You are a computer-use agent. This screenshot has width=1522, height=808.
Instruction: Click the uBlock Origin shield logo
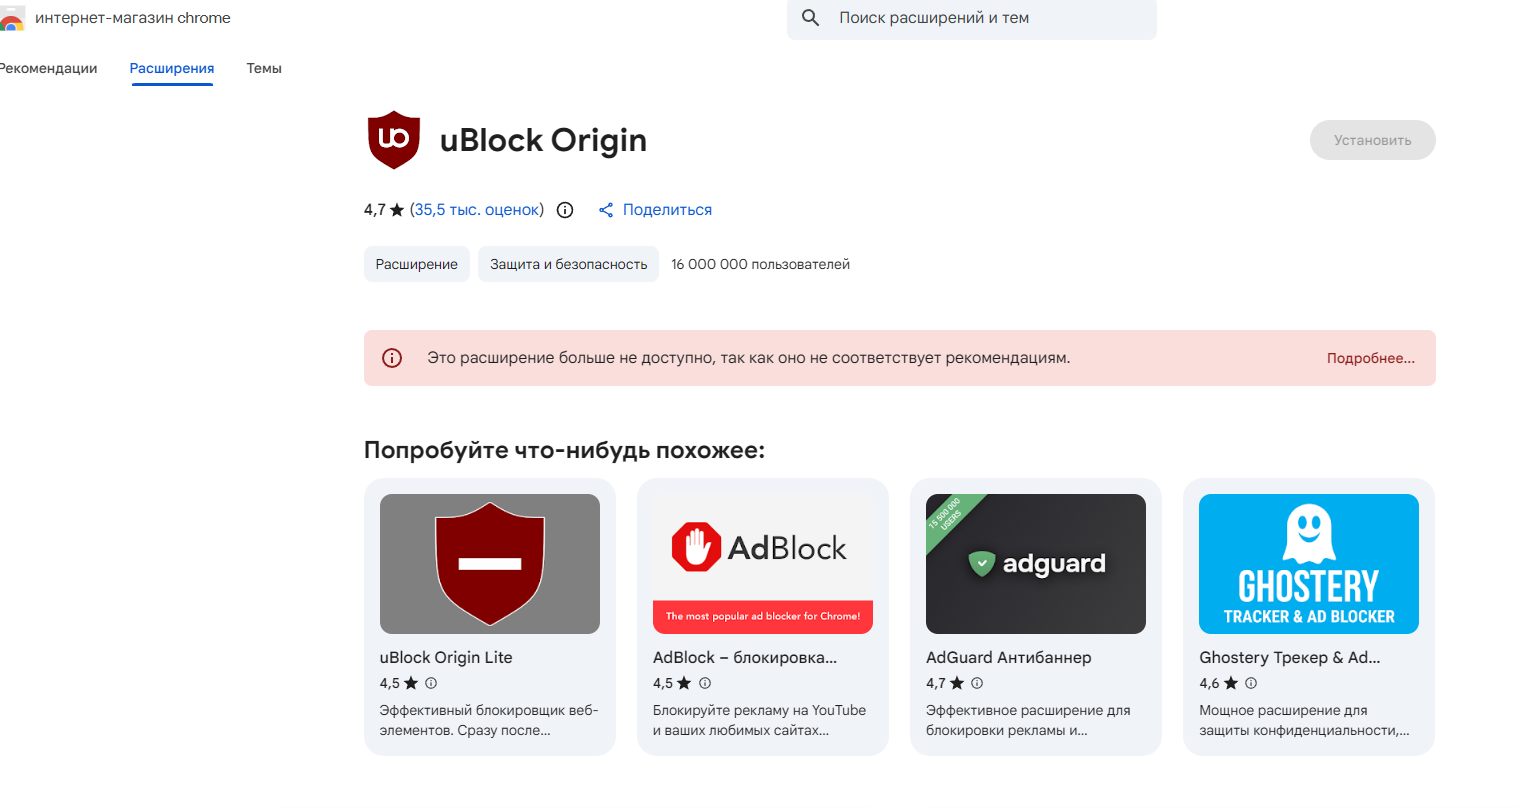coord(394,140)
